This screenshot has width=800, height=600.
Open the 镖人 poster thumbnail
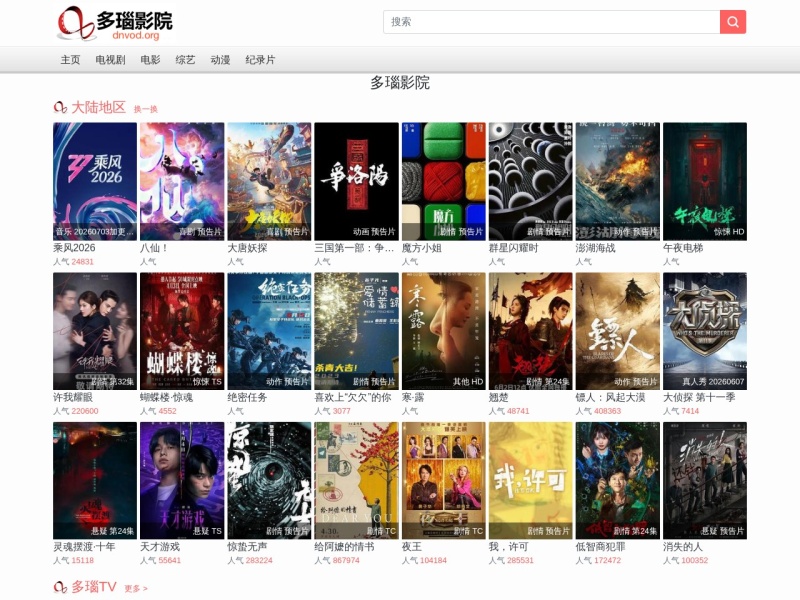618,331
